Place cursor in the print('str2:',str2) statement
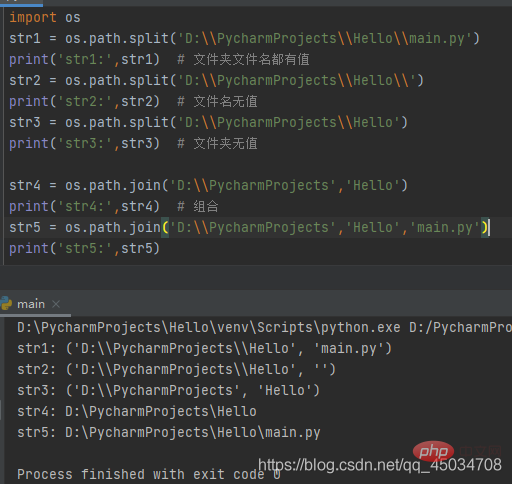This screenshot has width=512, height=484. 85,101
